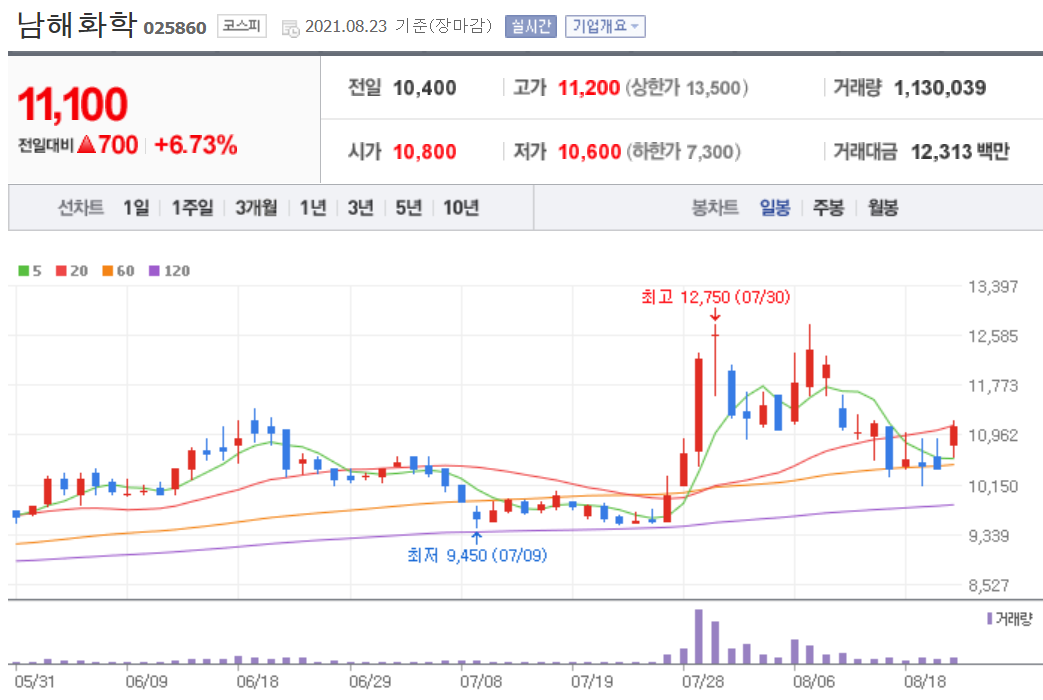Click the stock code 025860
Screen dimensions: 1043x700
point(175,28)
